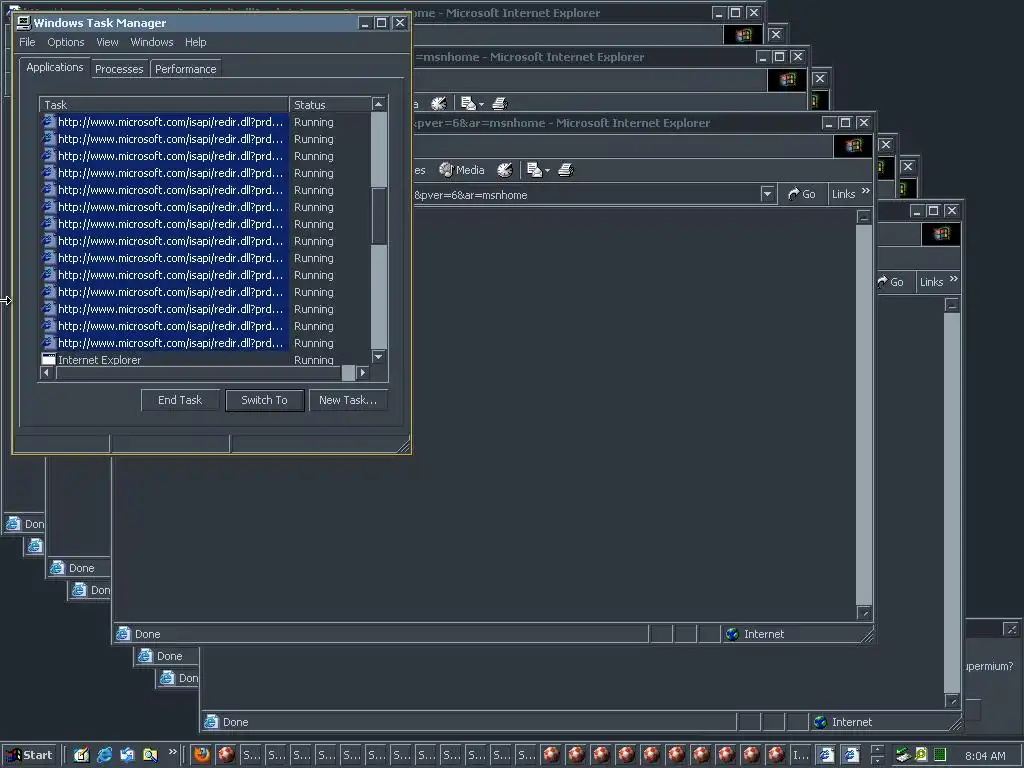Expand Links chevron in the pver=6 Explorer window
Screen dimensions: 1024x768
pyautogui.click(x=866, y=191)
